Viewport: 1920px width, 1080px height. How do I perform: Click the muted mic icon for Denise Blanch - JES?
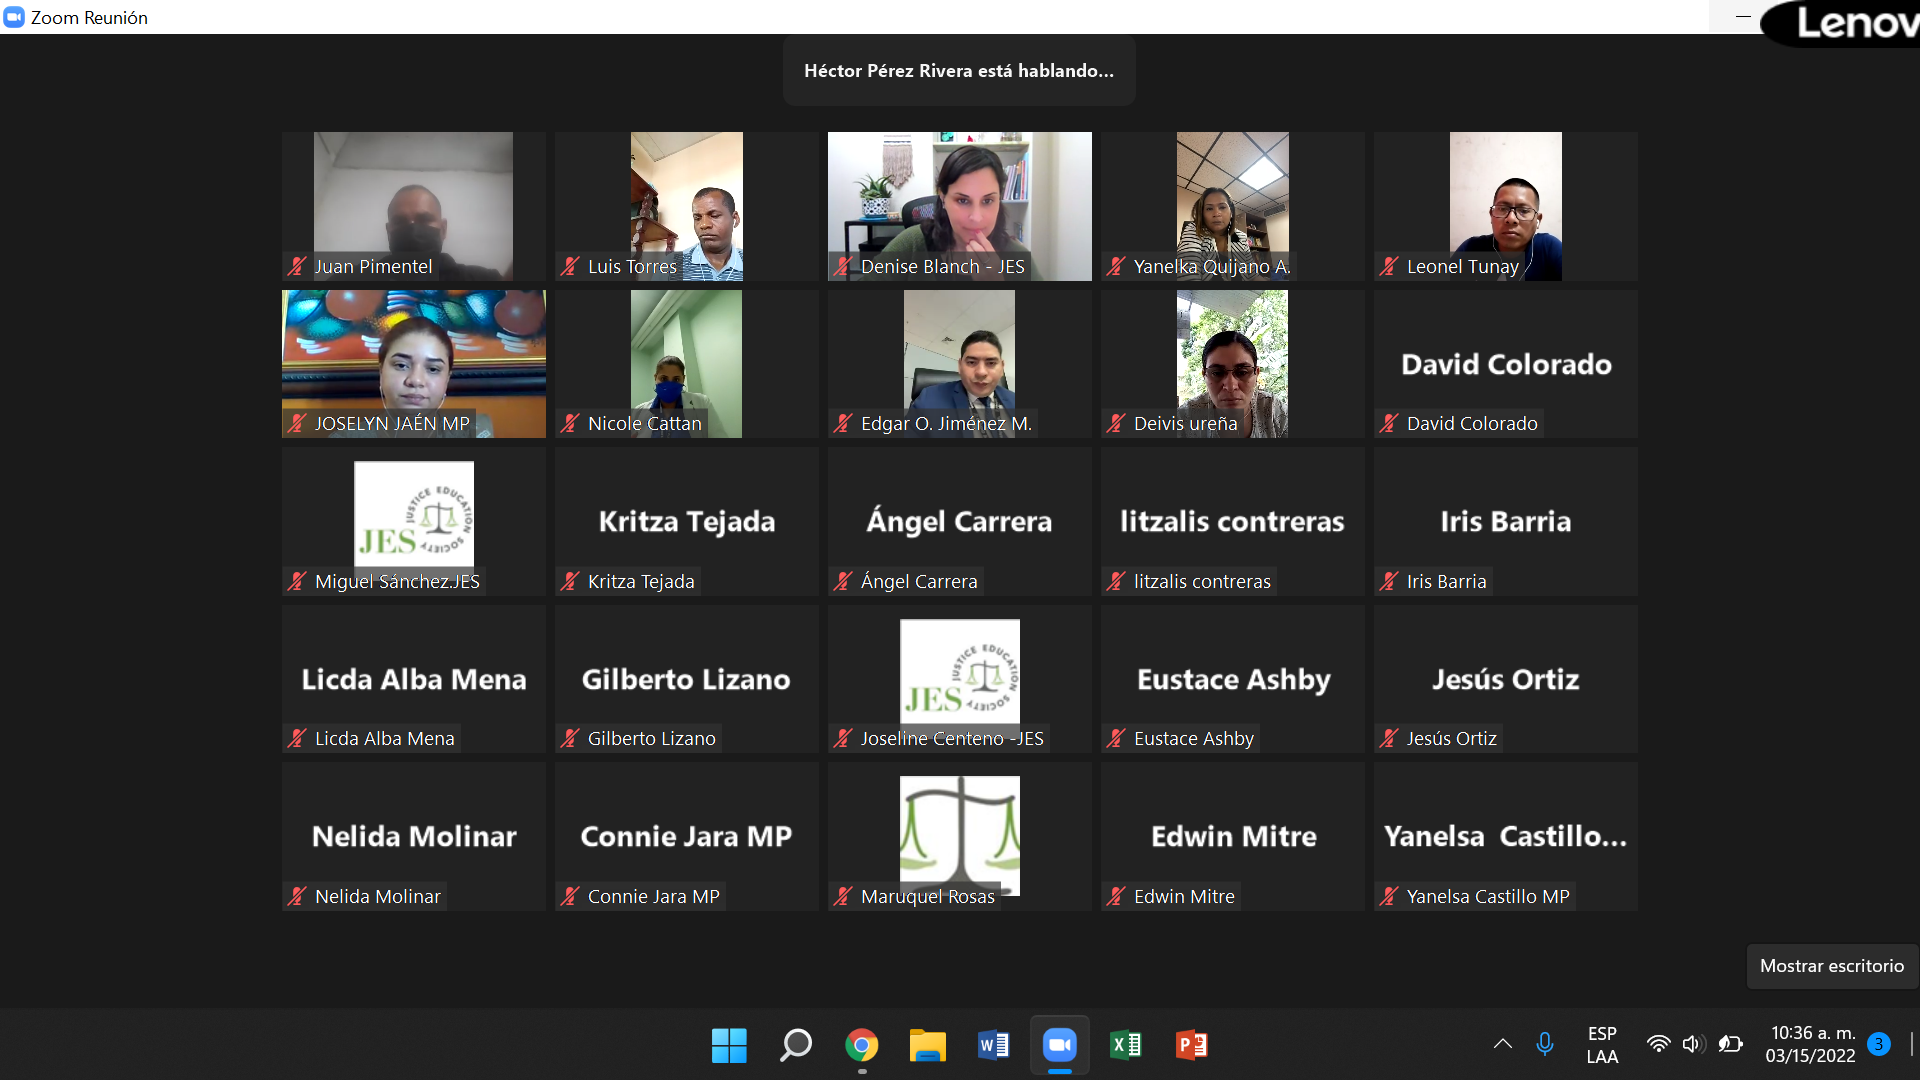[843, 266]
